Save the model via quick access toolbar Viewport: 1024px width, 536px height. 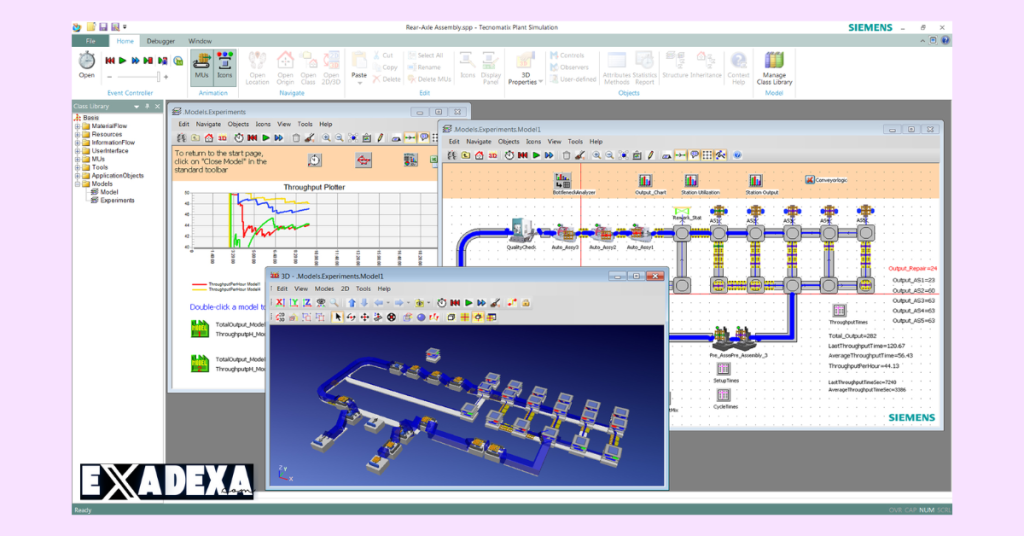(x=103, y=27)
